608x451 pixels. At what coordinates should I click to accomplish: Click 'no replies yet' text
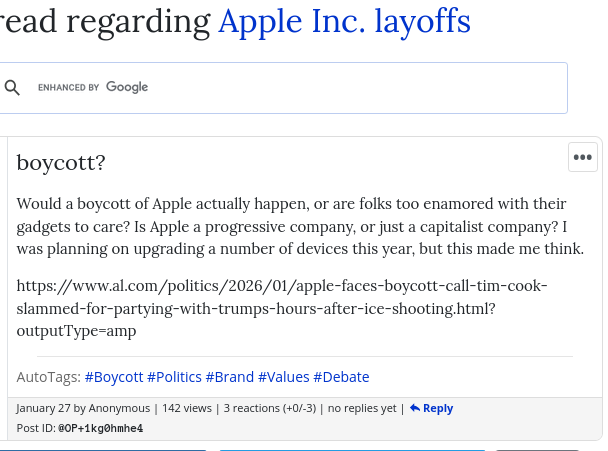362,408
